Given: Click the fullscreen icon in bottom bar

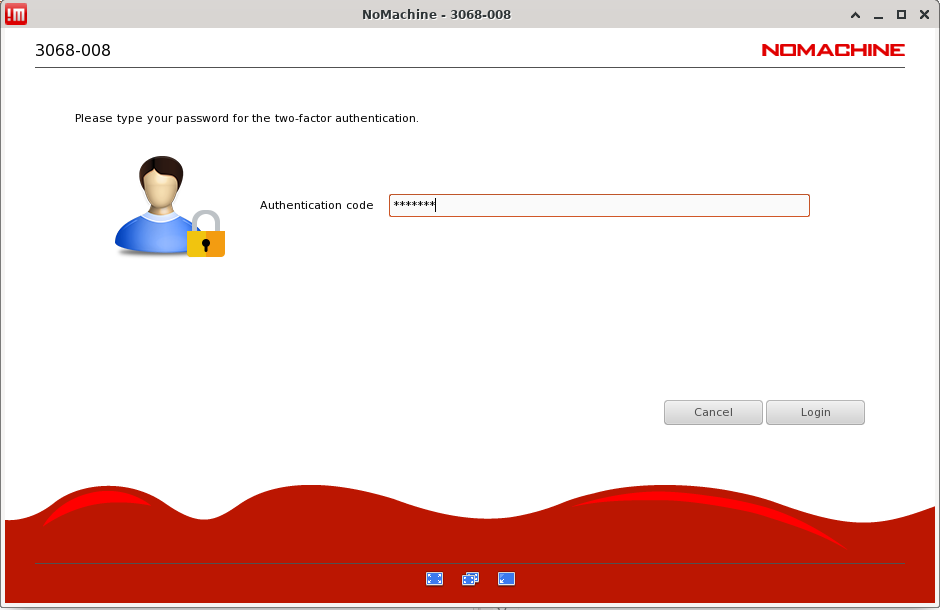Looking at the screenshot, I should coord(434,578).
